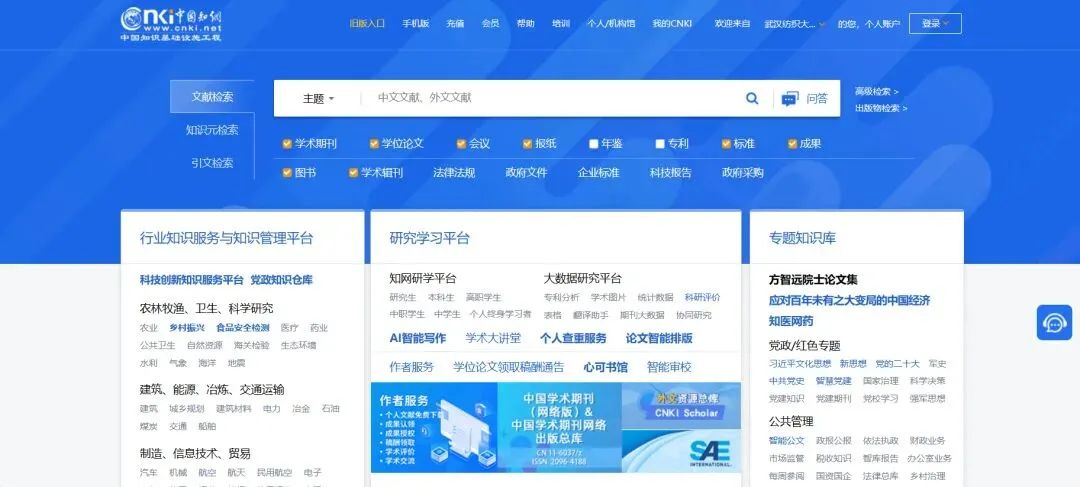Image resolution: width=1080 pixels, height=487 pixels.
Task: Open the 乡村振兴 link
Action: pyautogui.click(x=187, y=328)
